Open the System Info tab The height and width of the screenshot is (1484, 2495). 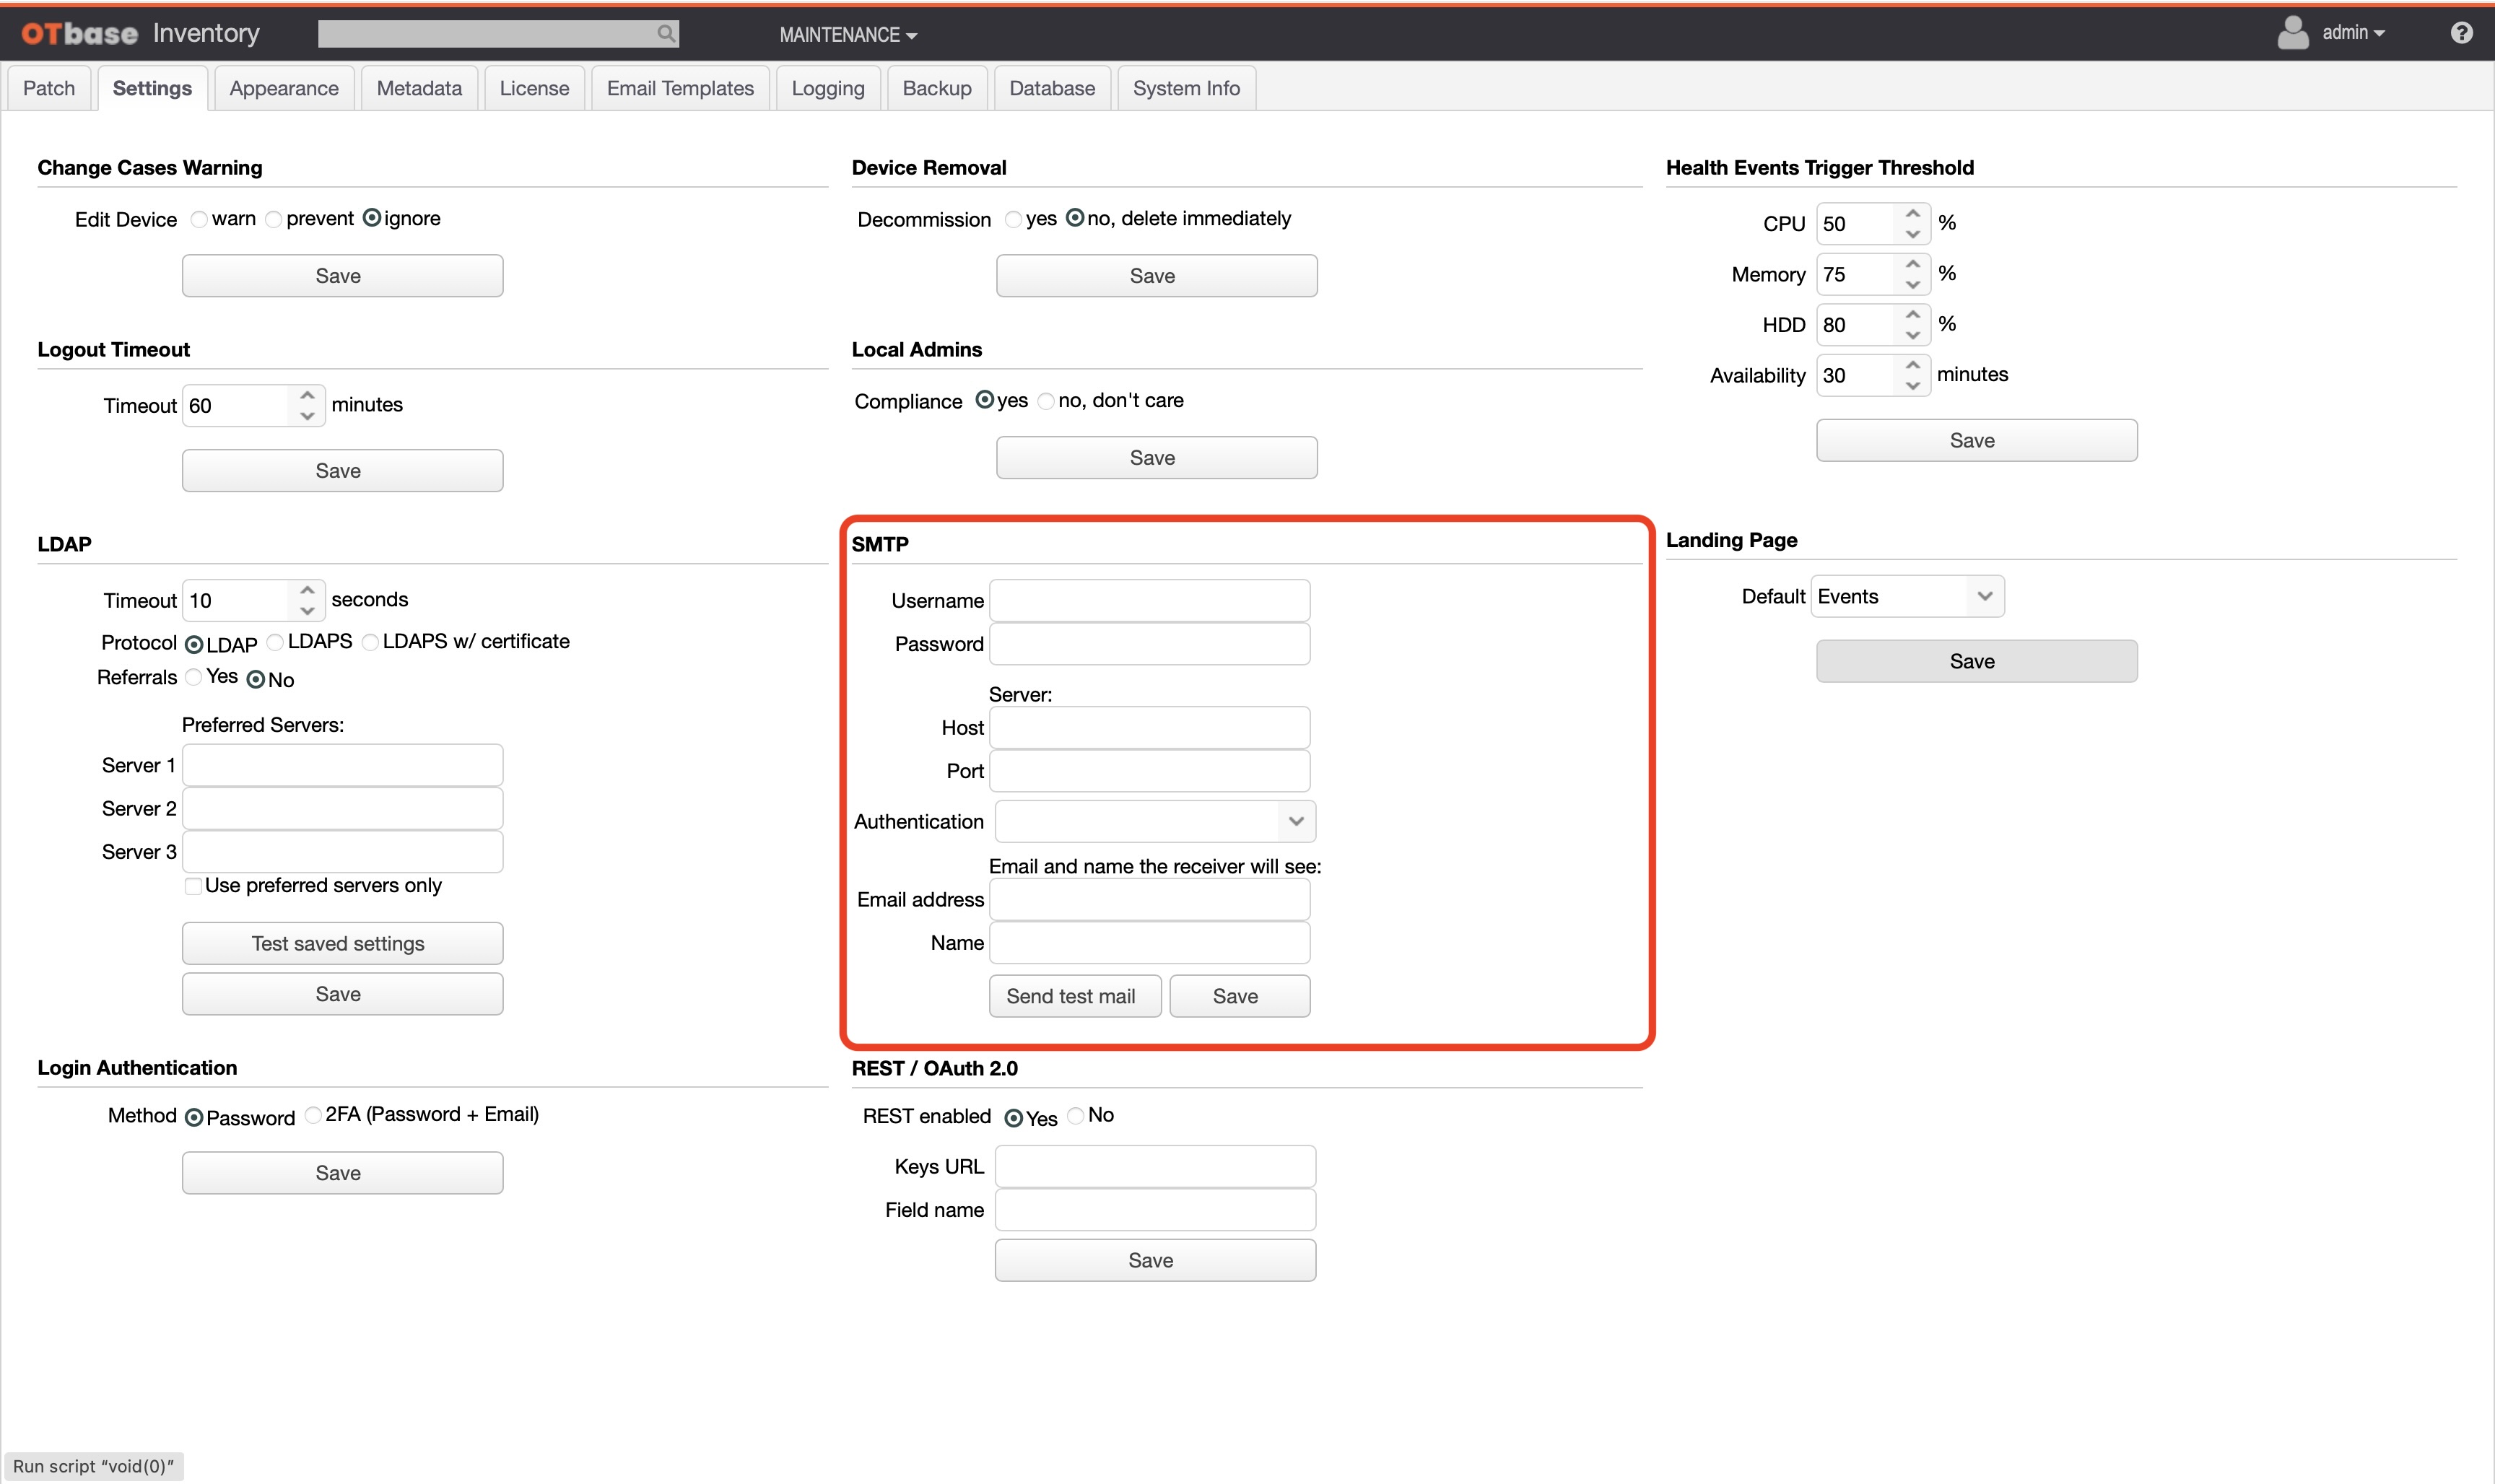[x=1186, y=88]
